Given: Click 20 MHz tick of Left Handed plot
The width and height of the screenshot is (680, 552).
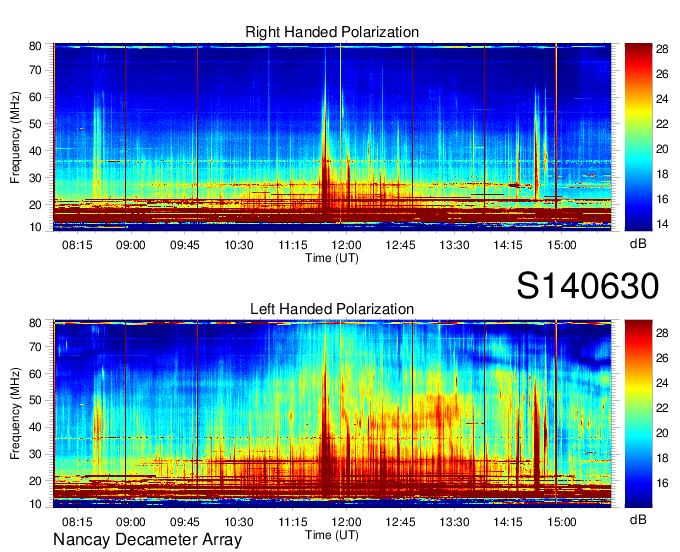Looking at the screenshot, I should [x=35, y=481].
